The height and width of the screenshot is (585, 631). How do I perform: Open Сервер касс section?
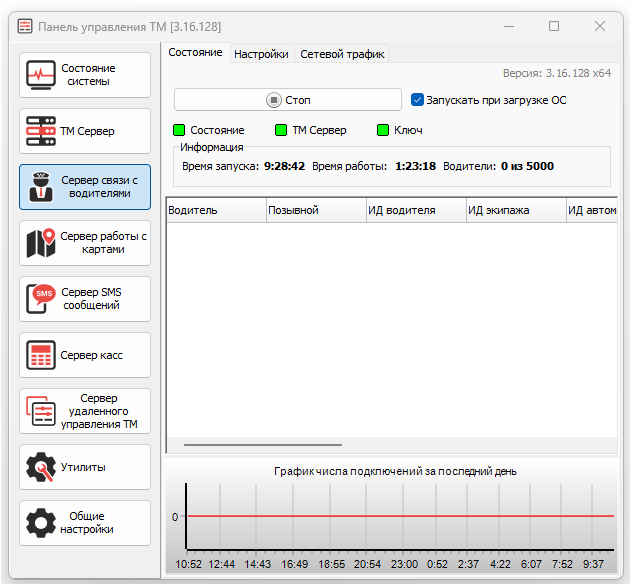click(85, 355)
